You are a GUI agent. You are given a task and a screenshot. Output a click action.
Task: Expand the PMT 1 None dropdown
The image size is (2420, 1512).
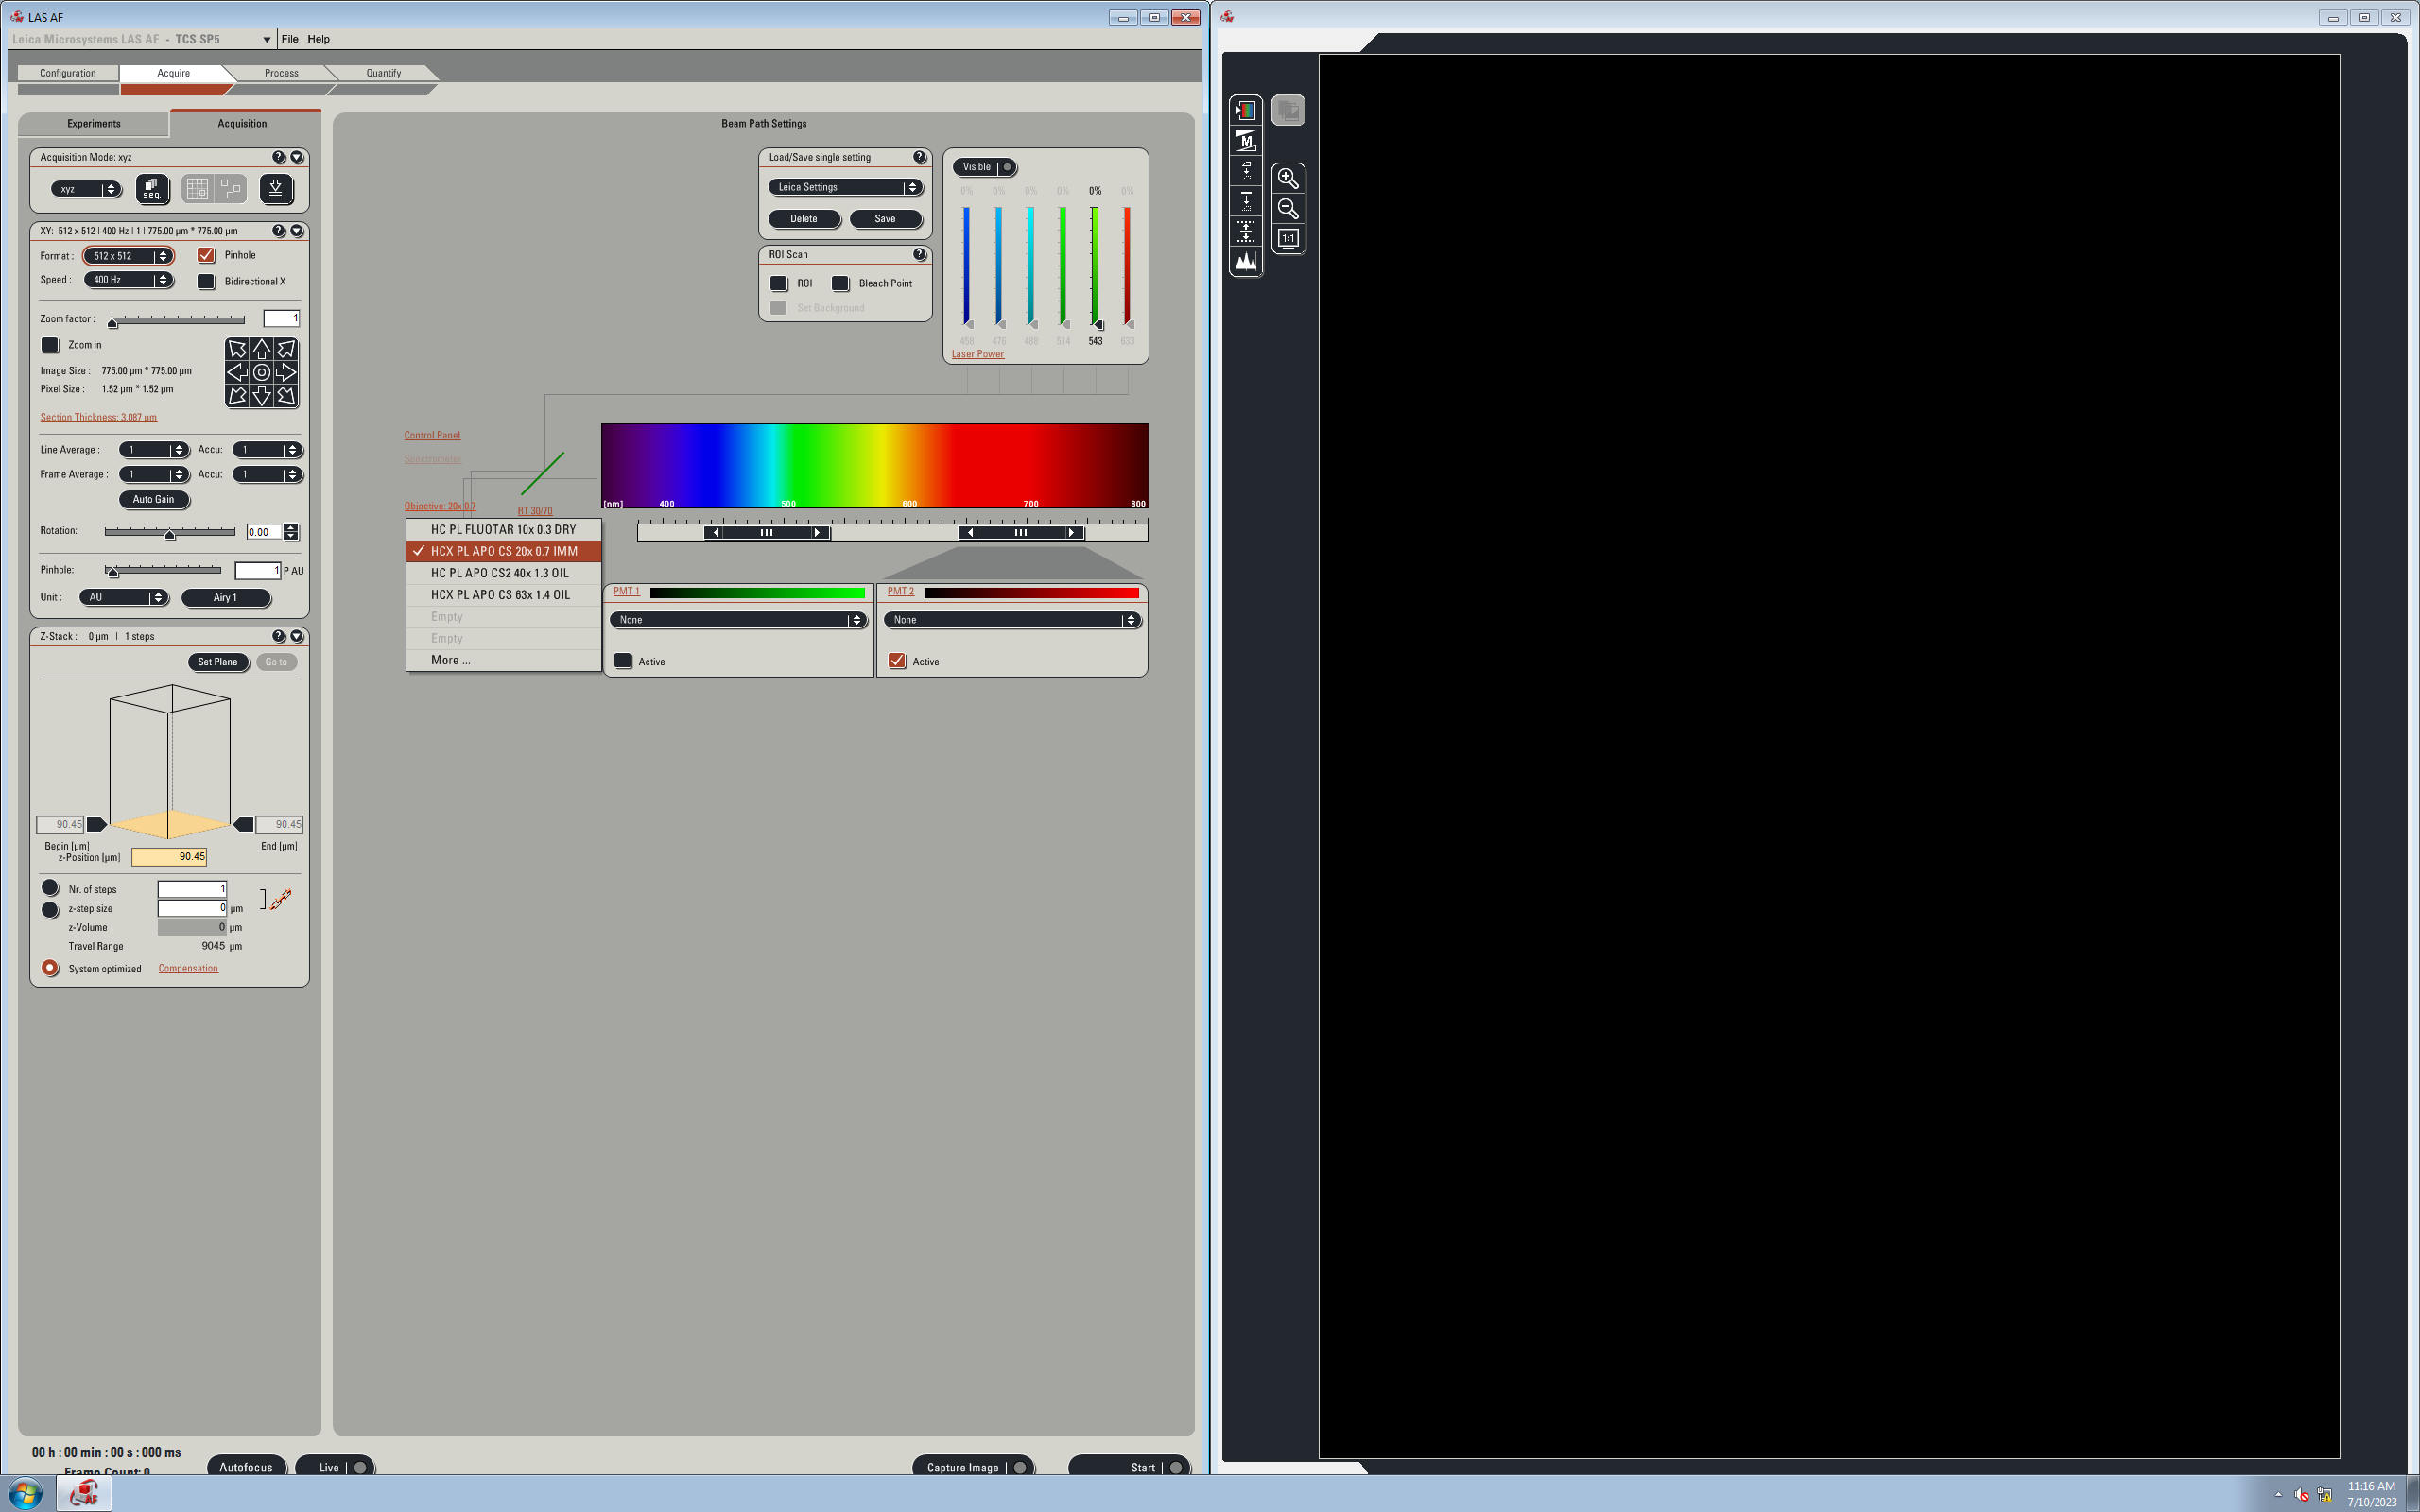pyautogui.click(x=738, y=620)
